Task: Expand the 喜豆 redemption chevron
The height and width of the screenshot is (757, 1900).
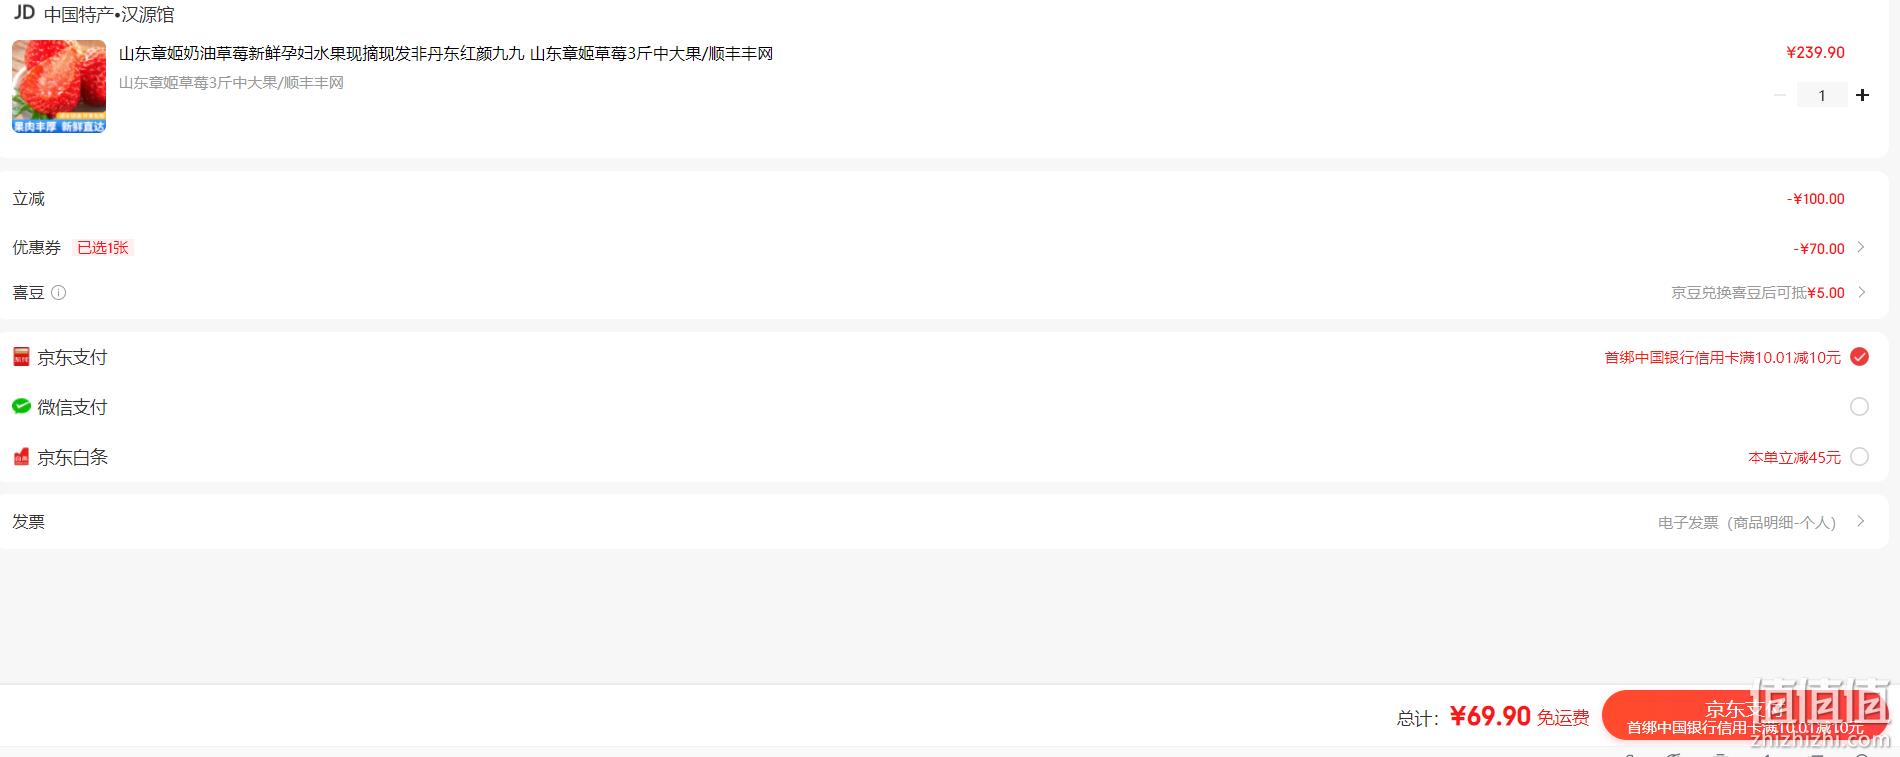Action: click(x=1861, y=292)
